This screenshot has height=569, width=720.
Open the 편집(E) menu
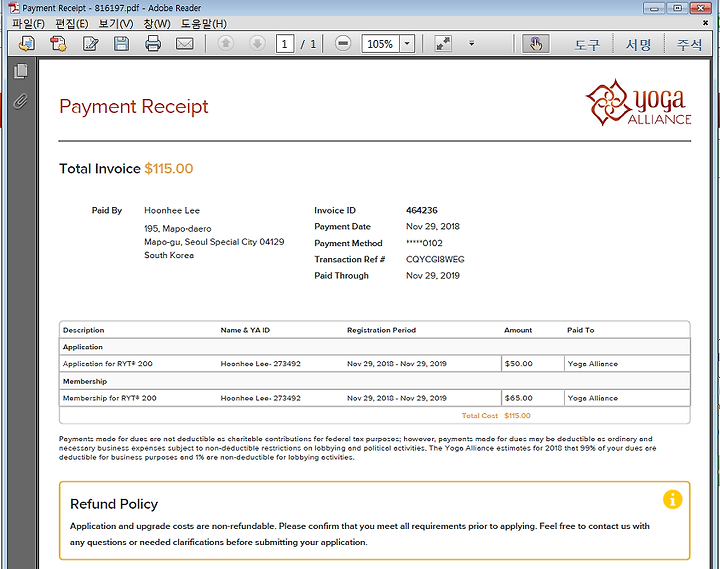click(72, 23)
